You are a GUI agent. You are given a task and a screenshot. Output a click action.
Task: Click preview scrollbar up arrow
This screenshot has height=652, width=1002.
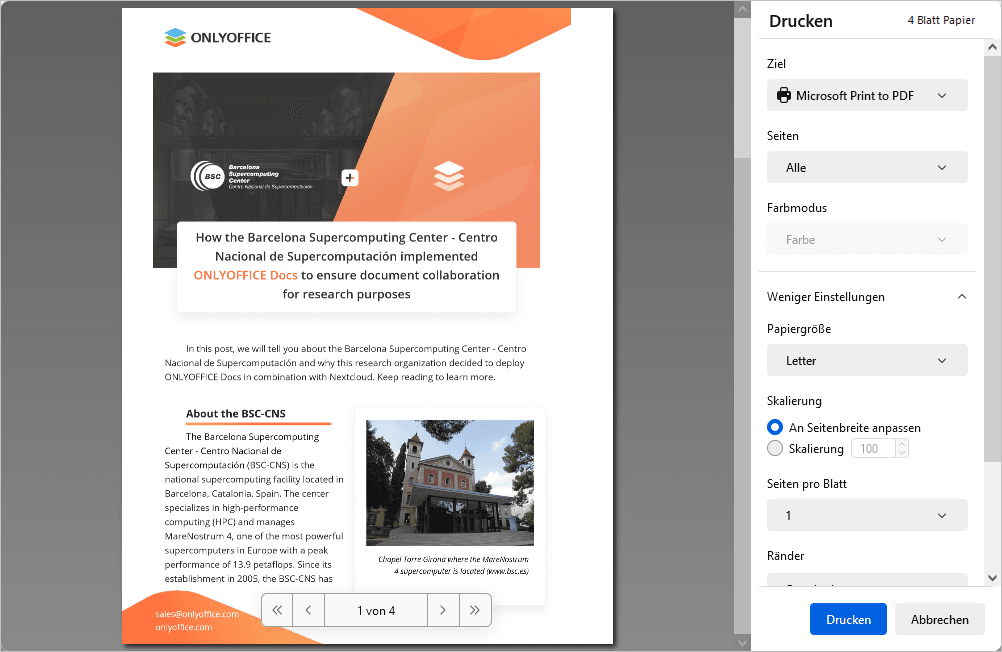pyautogui.click(x=742, y=9)
